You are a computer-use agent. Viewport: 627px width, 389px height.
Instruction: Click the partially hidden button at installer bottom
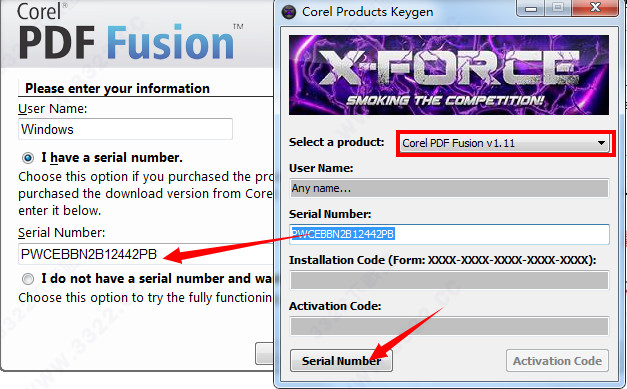[x=264, y=353]
